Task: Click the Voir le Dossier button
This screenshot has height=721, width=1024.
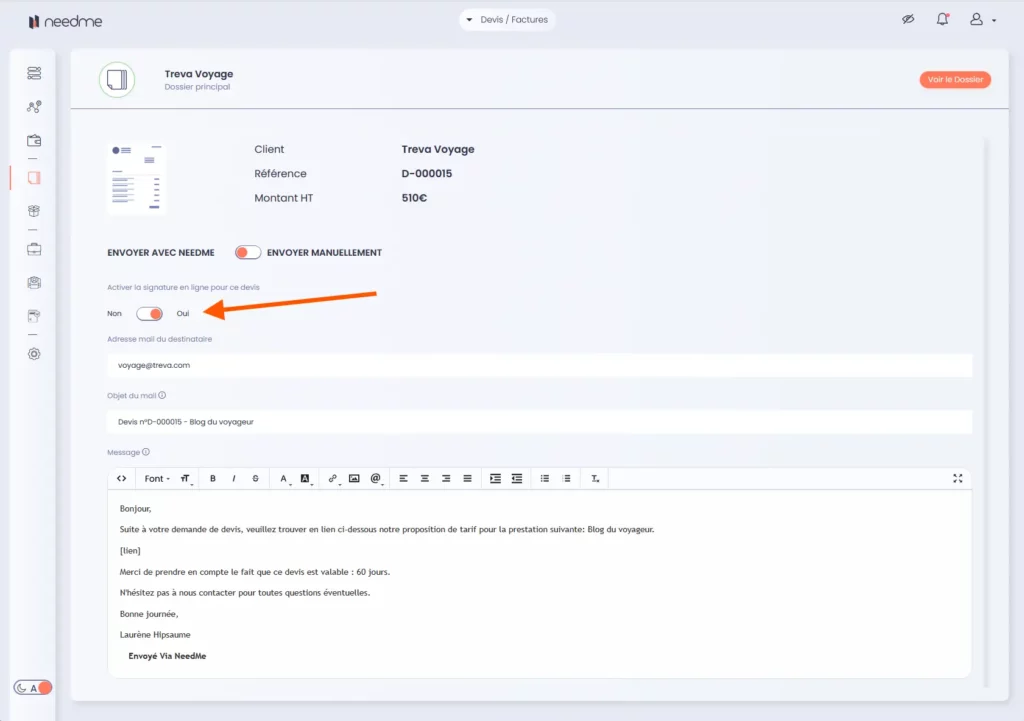Action: tap(955, 80)
